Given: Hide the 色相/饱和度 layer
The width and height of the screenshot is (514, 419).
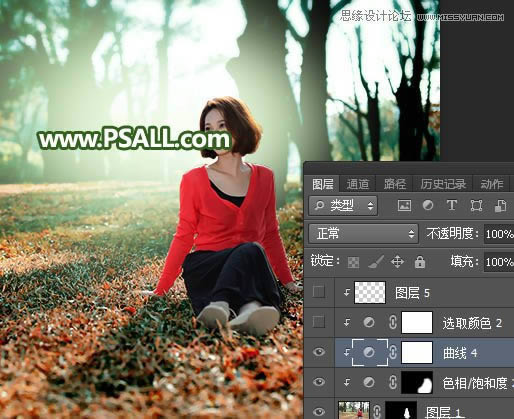Looking at the screenshot, I should pyautogui.click(x=319, y=382).
